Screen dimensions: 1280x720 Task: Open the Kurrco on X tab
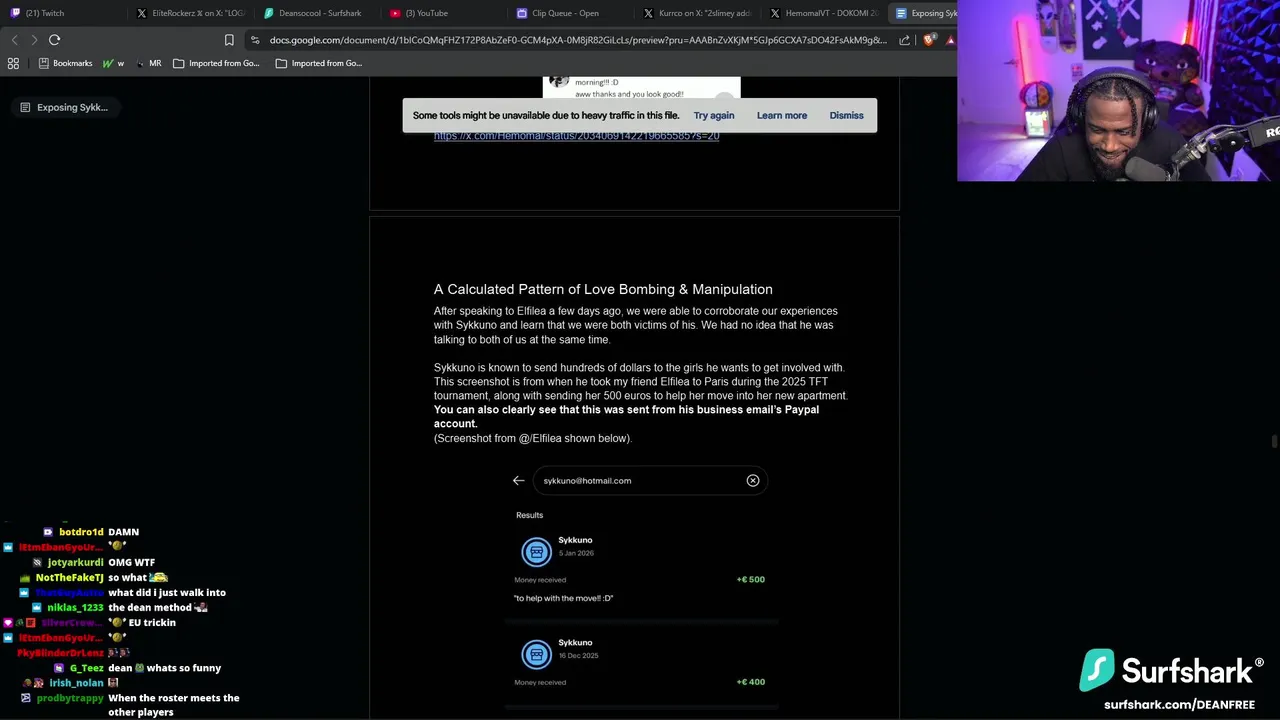click(x=697, y=13)
